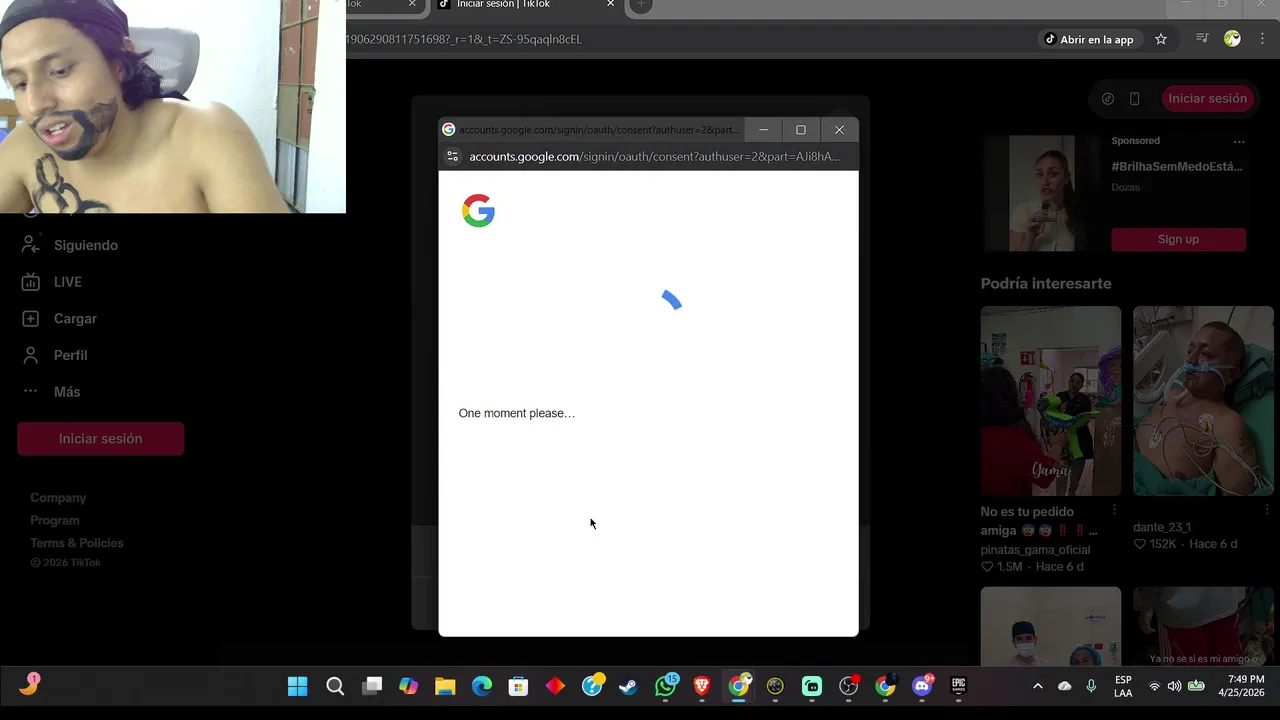Minimize the Google sign-in popup window
The height and width of the screenshot is (720, 1280).
pyautogui.click(x=763, y=130)
